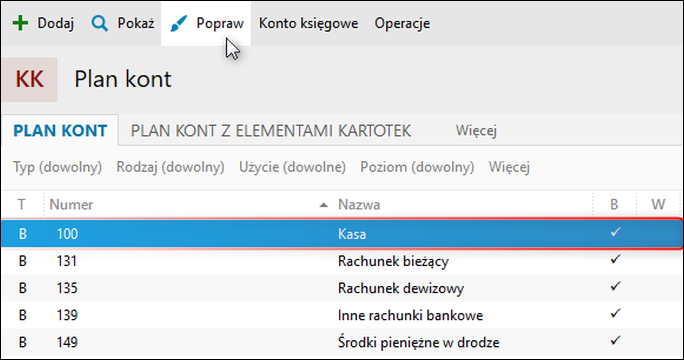Open the Konto księgowe menu
The image size is (684, 360).
[308, 23]
